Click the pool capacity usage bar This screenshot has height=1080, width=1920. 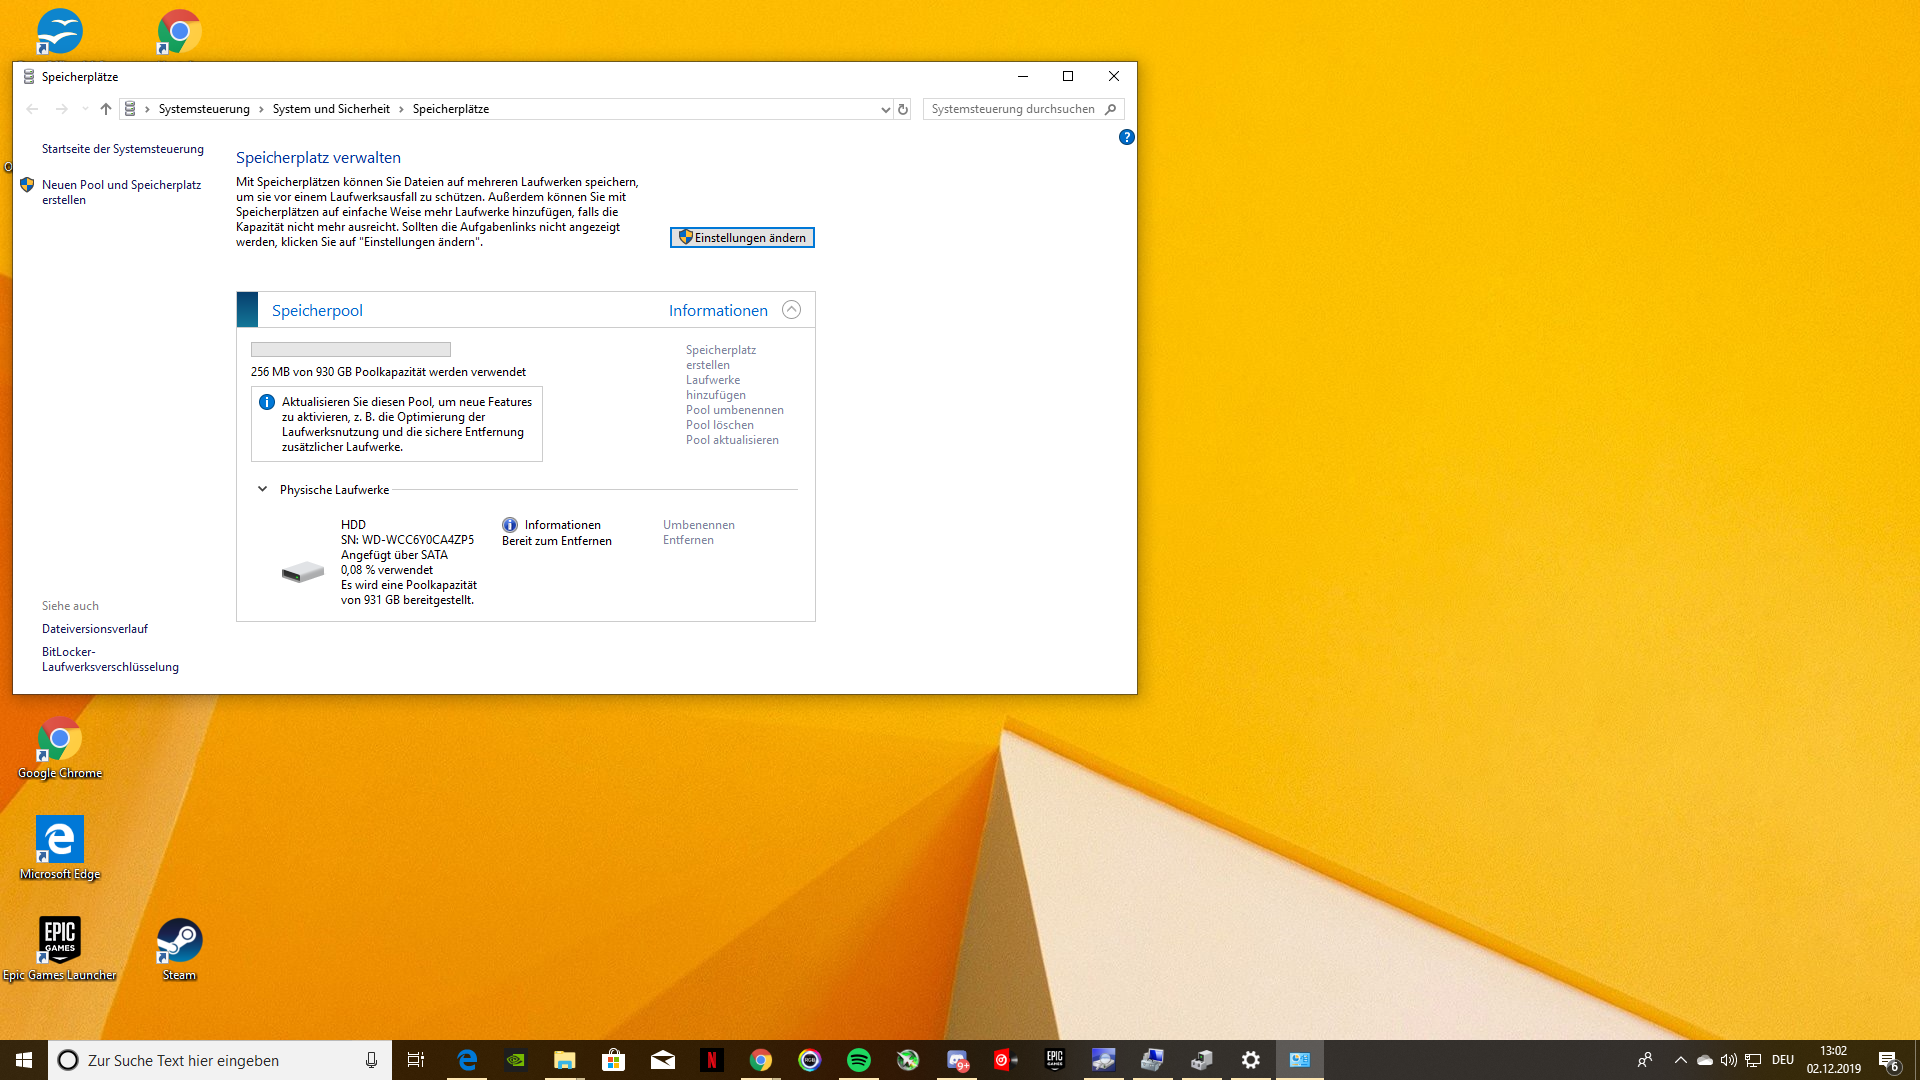coord(350,350)
